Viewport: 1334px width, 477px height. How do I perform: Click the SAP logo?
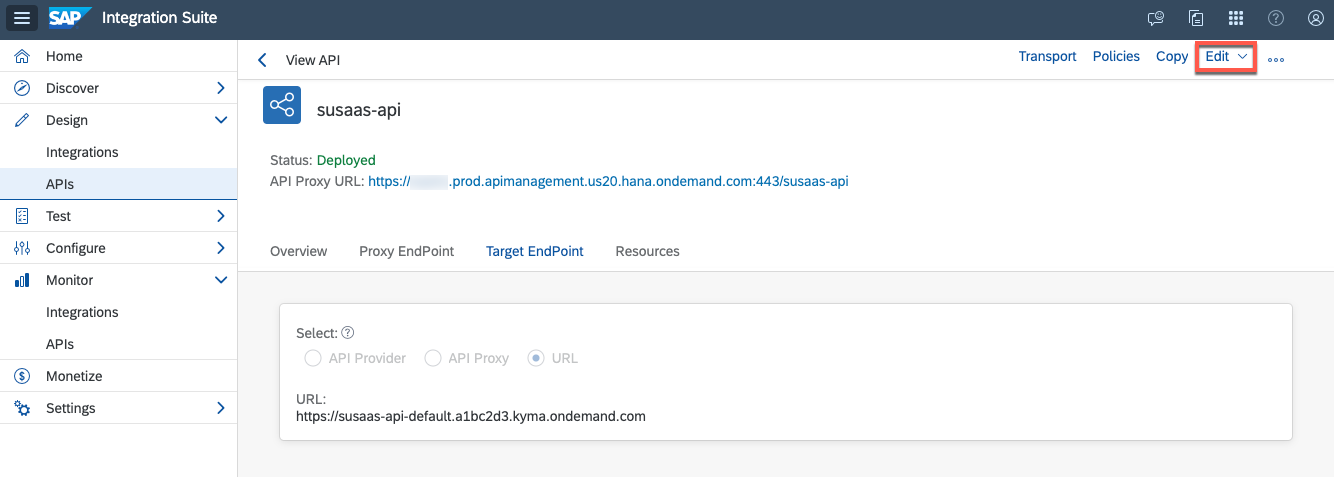pos(70,18)
